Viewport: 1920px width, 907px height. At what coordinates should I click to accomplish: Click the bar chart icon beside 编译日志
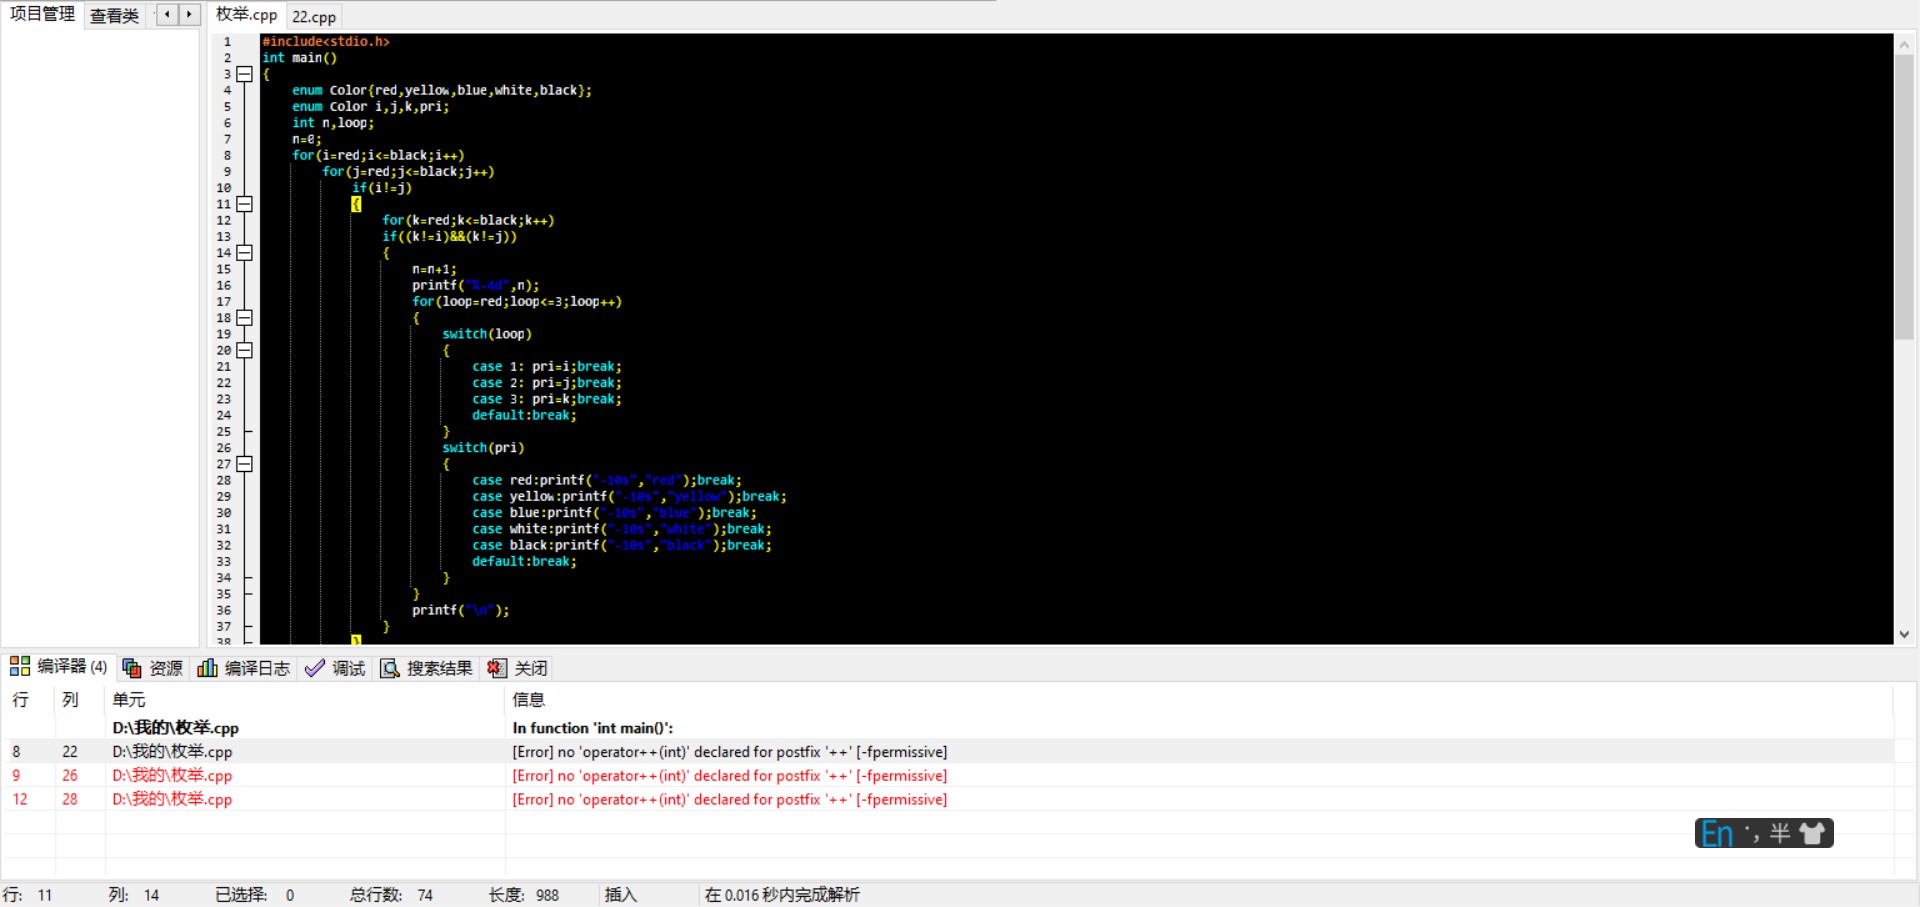207,668
